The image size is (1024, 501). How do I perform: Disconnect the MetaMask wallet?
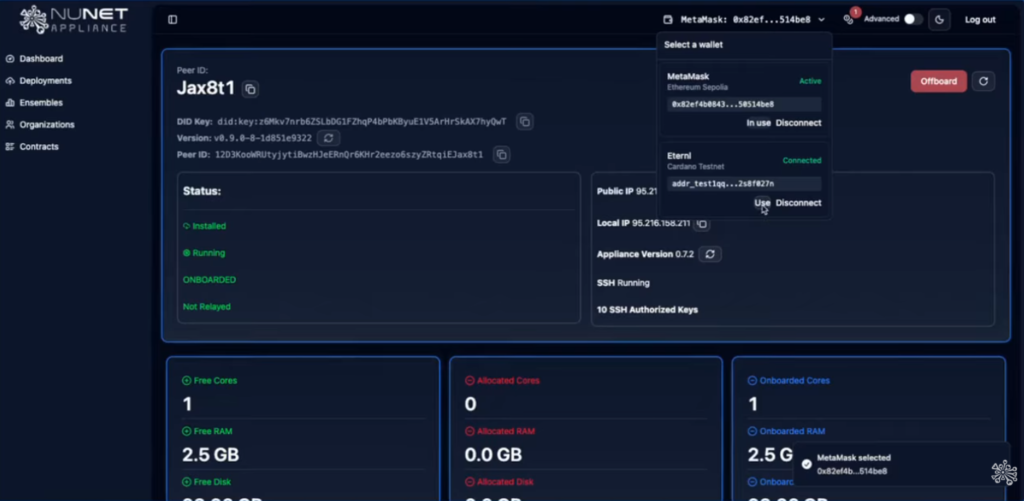click(x=798, y=123)
